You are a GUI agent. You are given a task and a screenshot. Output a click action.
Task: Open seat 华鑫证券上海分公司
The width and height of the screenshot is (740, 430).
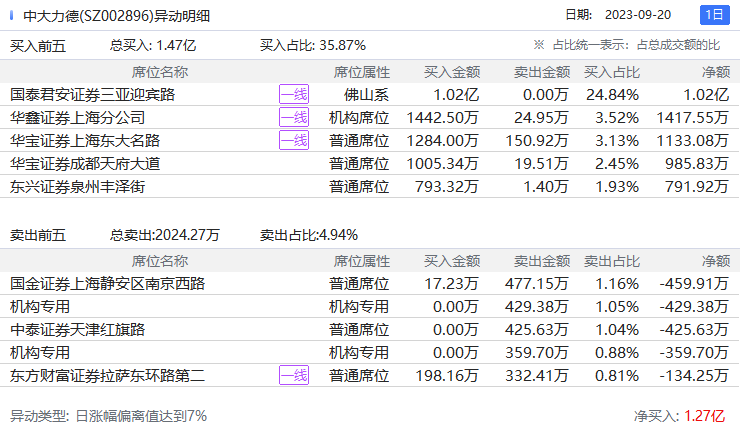77,118
